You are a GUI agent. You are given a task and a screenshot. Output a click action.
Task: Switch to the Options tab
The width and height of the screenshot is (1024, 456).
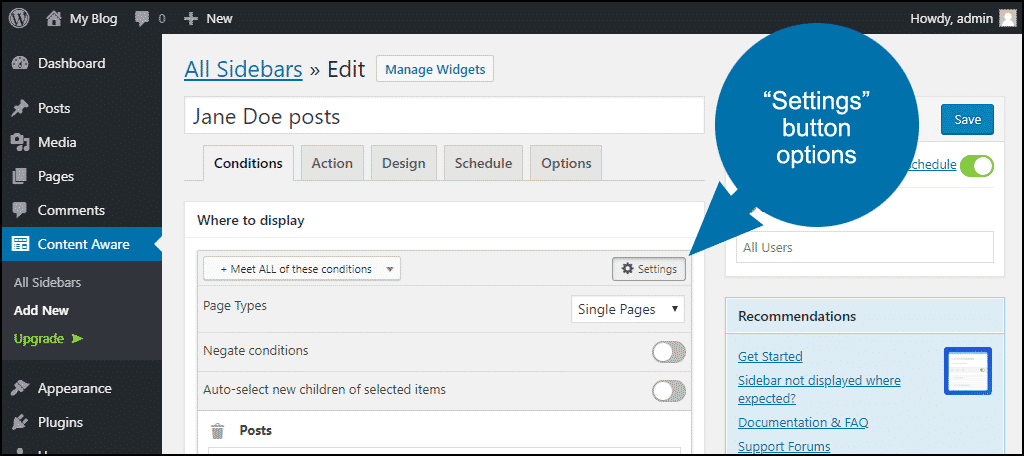566,163
